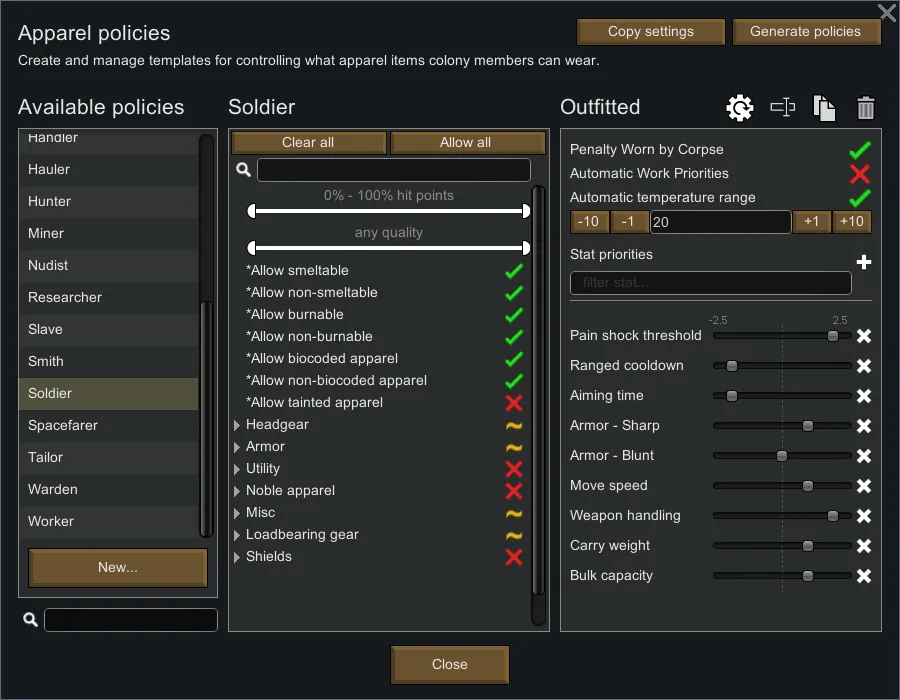Add a stat priority with plus icon

click(x=864, y=262)
